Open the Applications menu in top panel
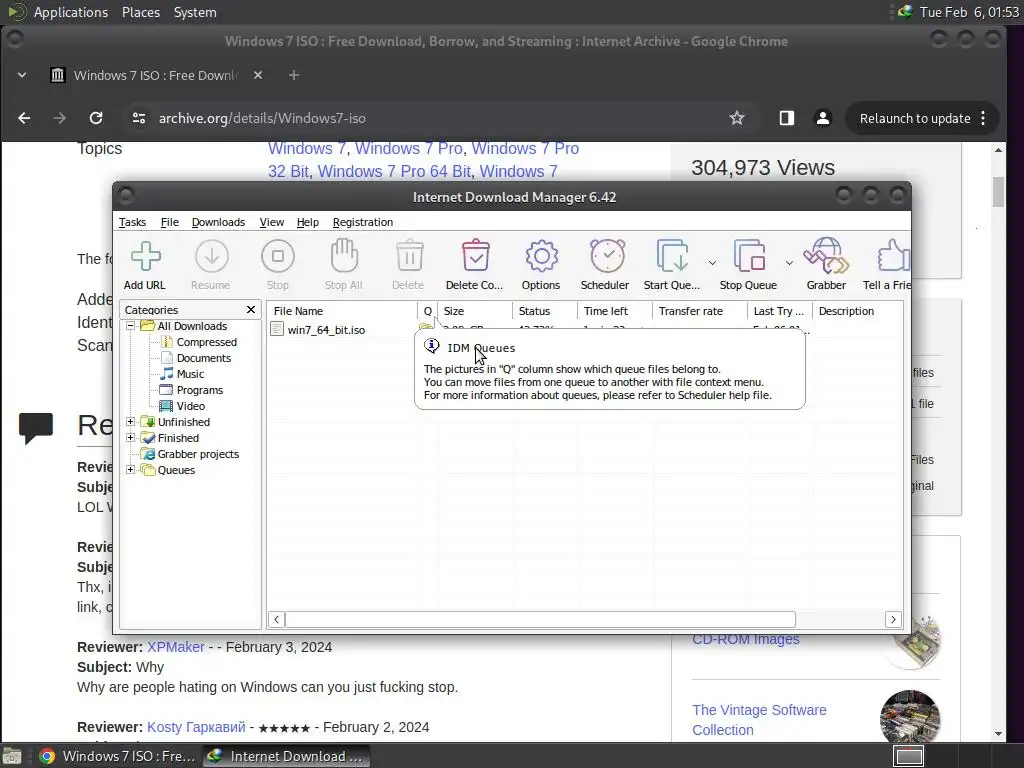The width and height of the screenshot is (1024, 768). (71, 12)
